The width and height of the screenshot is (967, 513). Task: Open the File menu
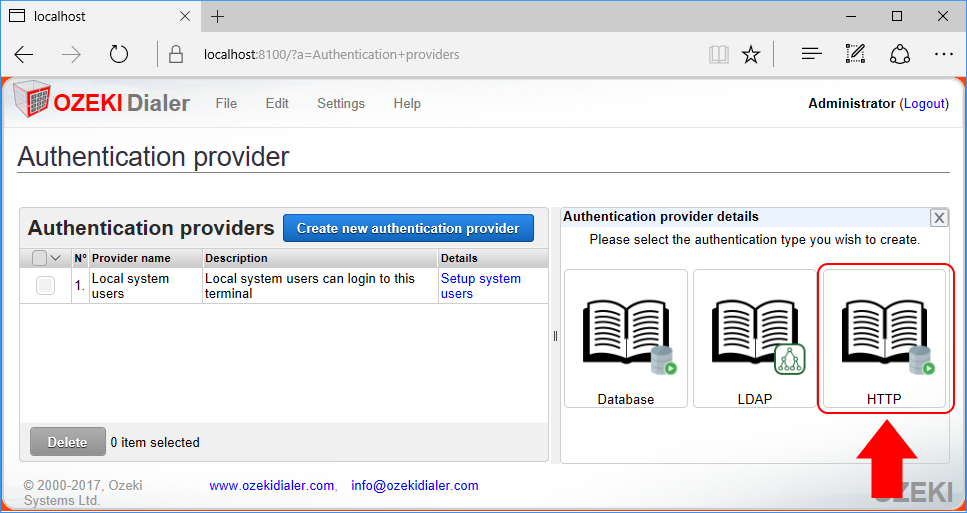click(226, 103)
